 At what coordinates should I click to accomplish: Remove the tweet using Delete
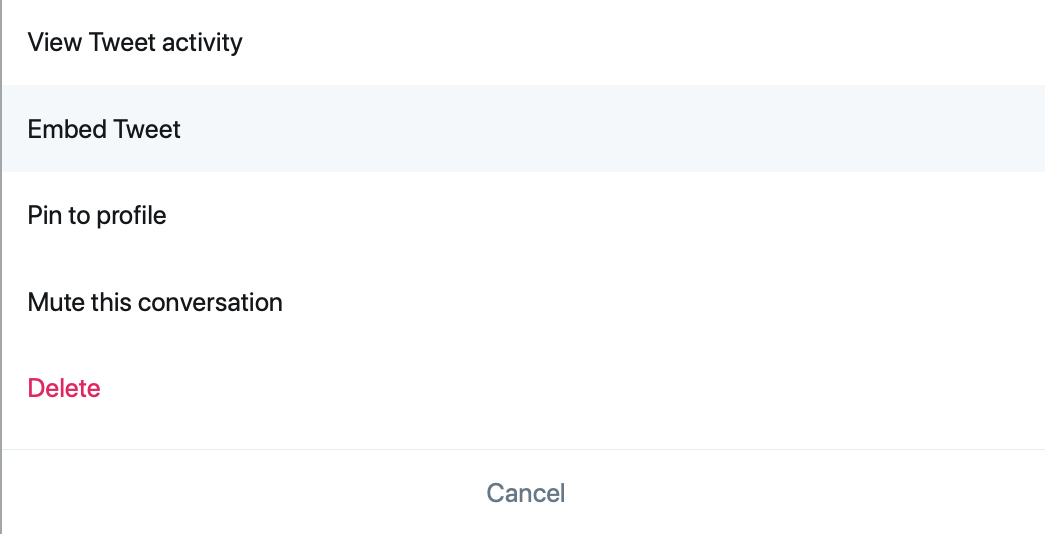coord(64,388)
